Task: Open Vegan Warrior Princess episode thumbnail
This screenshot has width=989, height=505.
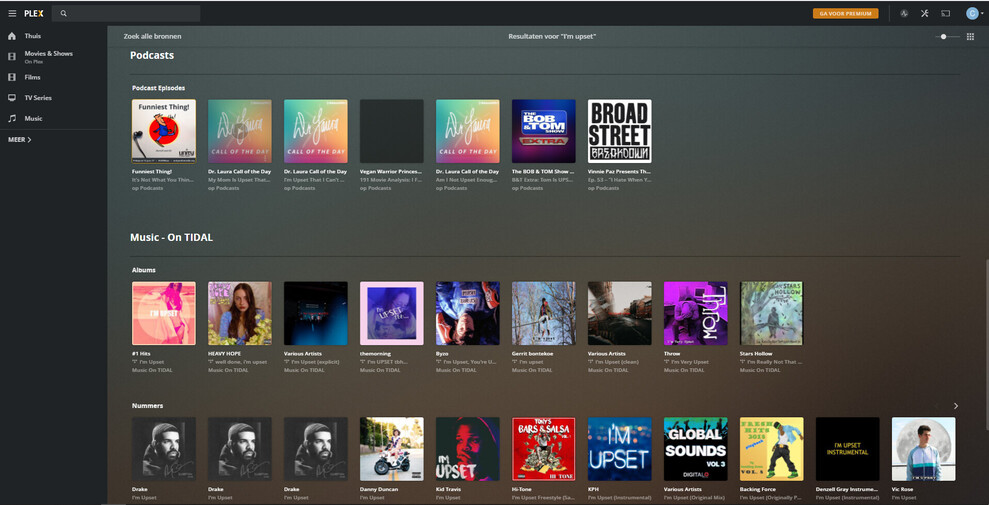Action: coord(392,131)
